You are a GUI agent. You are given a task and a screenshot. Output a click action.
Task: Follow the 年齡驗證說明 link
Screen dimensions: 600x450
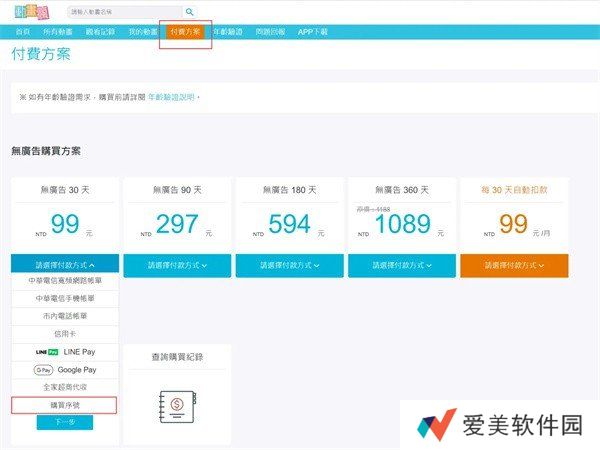click(x=171, y=97)
